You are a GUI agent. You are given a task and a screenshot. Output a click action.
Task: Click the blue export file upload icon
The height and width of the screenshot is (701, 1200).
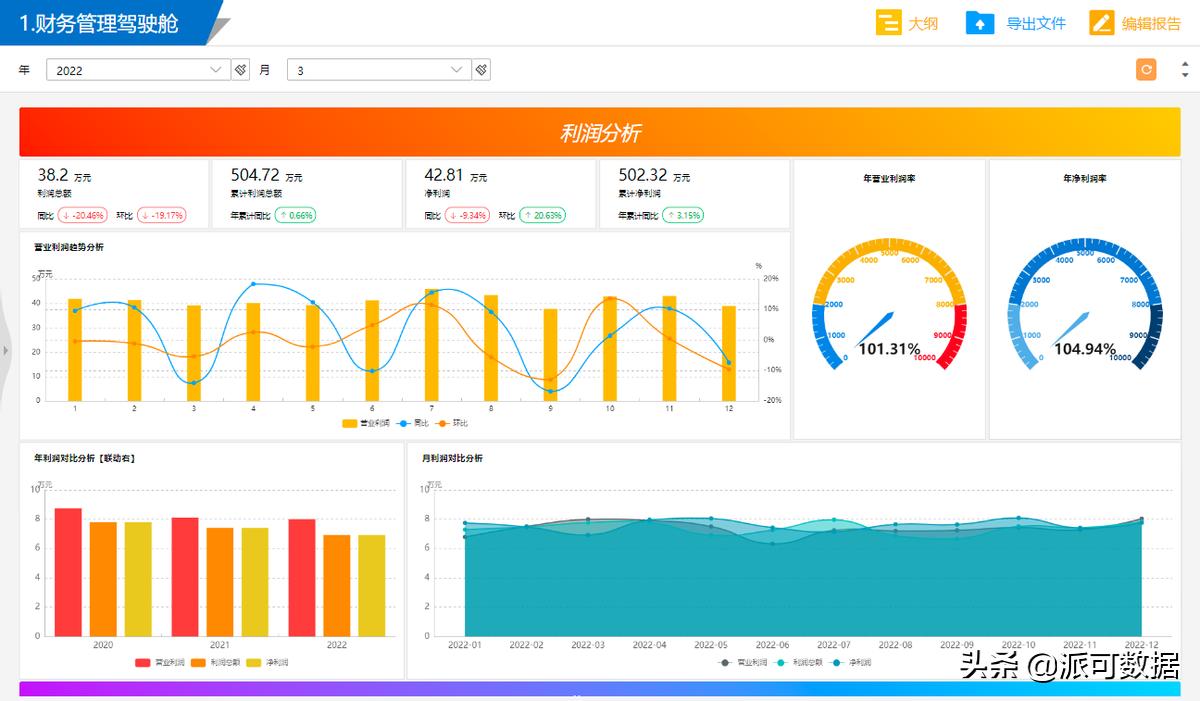pos(979,23)
